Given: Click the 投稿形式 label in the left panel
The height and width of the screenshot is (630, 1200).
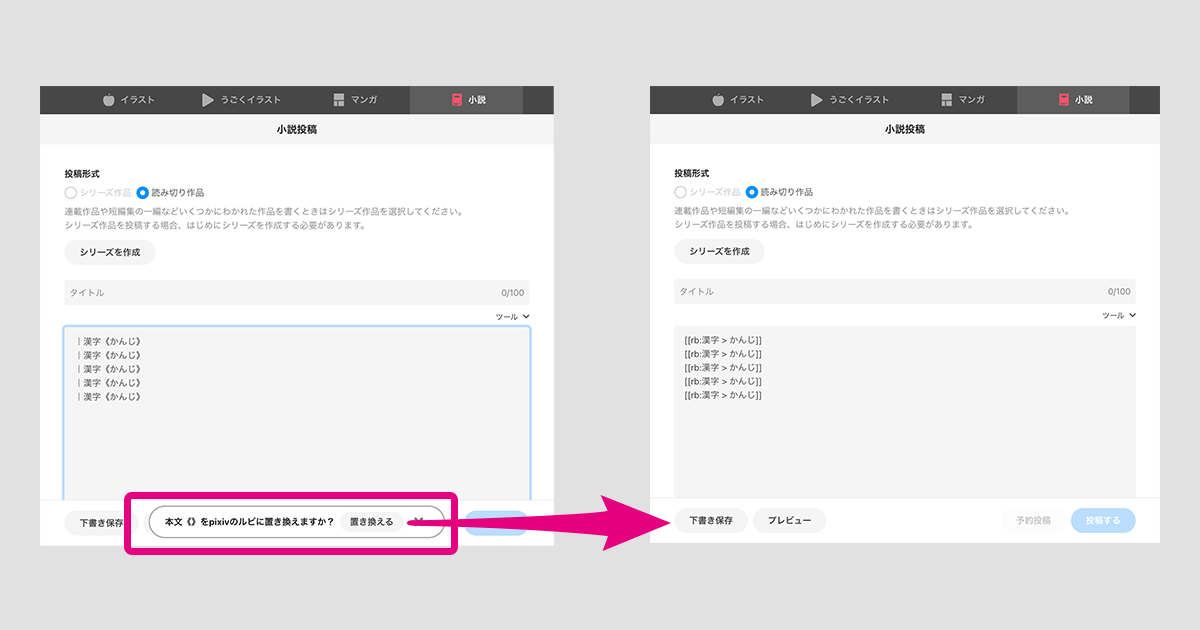Looking at the screenshot, I should tap(82, 174).
